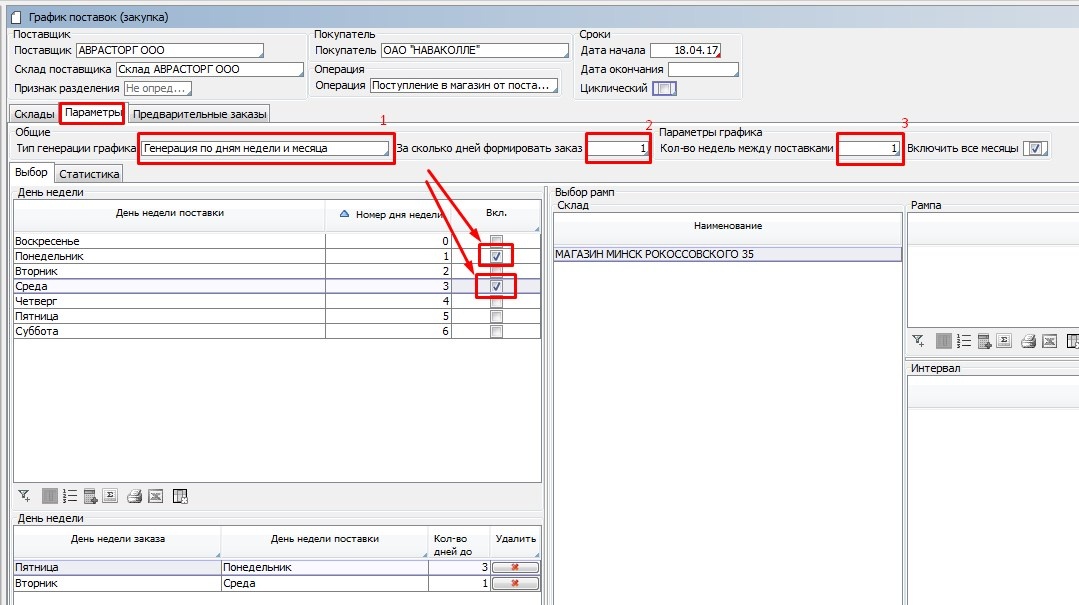Toggle the 'Включить все месяцы' checkbox

tap(1037, 148)
